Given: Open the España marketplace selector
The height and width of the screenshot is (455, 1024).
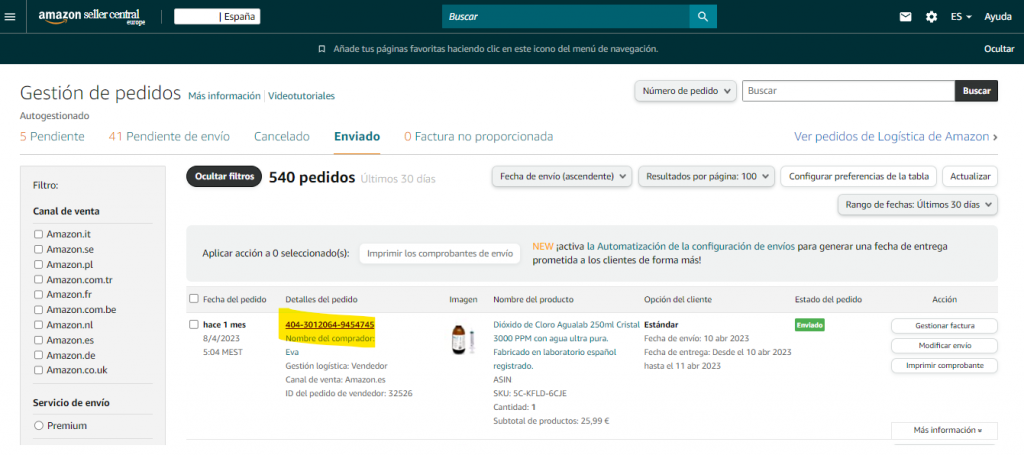Looking at the screenshot, I should [x=217, y=17].
